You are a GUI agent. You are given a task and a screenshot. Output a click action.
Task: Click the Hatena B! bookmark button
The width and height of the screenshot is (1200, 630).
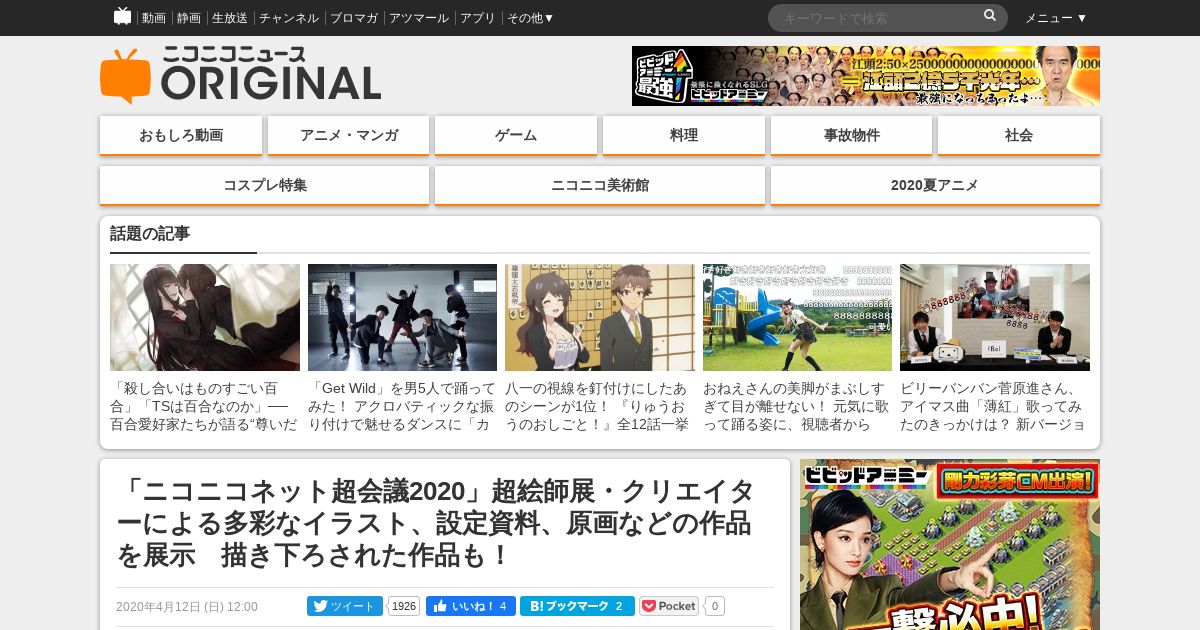tap(577, 606)
